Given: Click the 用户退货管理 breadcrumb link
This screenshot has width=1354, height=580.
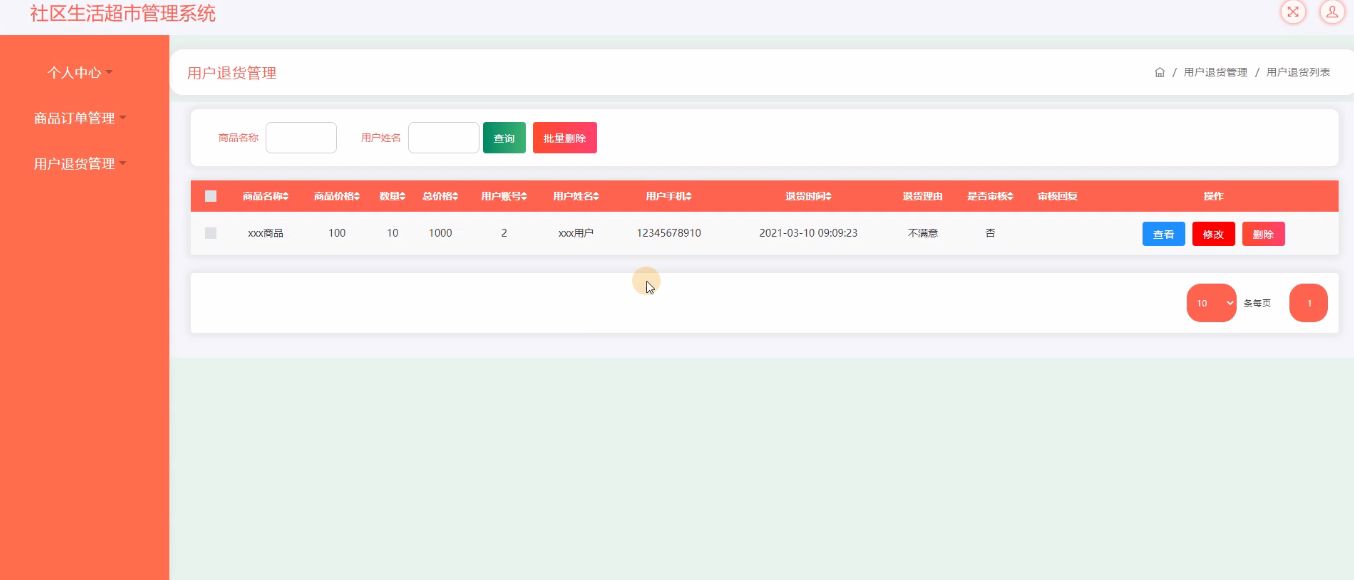Looking at the screenshot, I should pos(1215,72).
